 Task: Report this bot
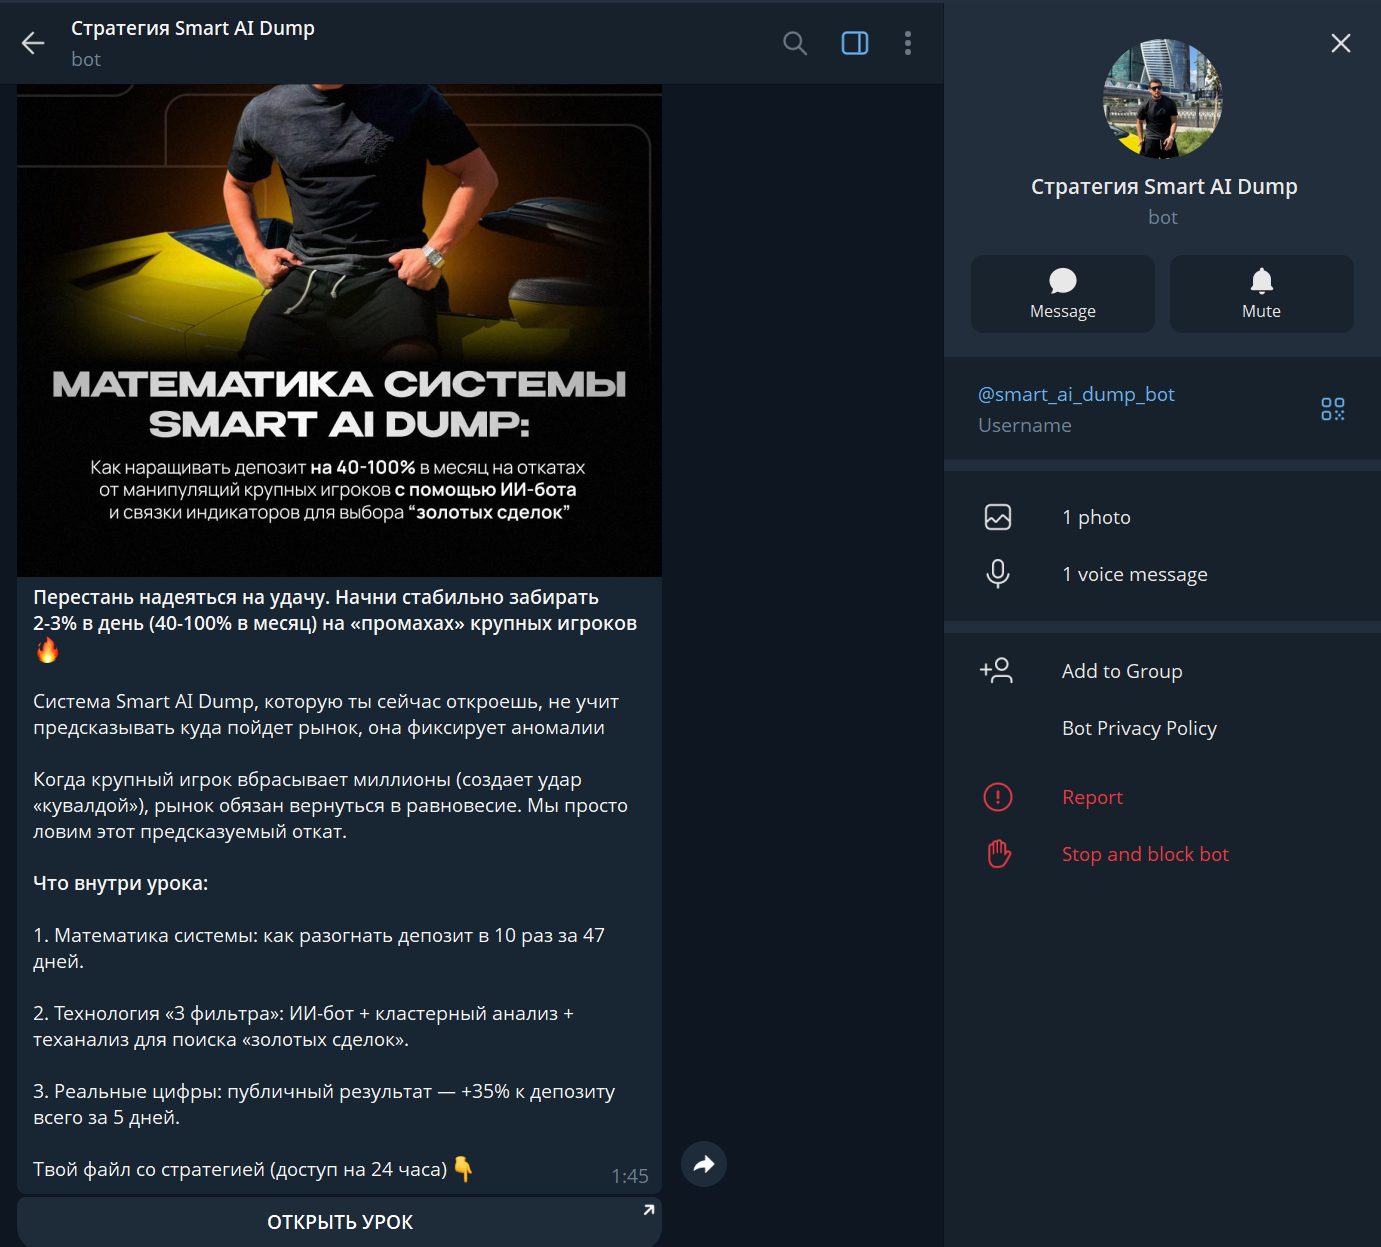(x=1092, y=797)
